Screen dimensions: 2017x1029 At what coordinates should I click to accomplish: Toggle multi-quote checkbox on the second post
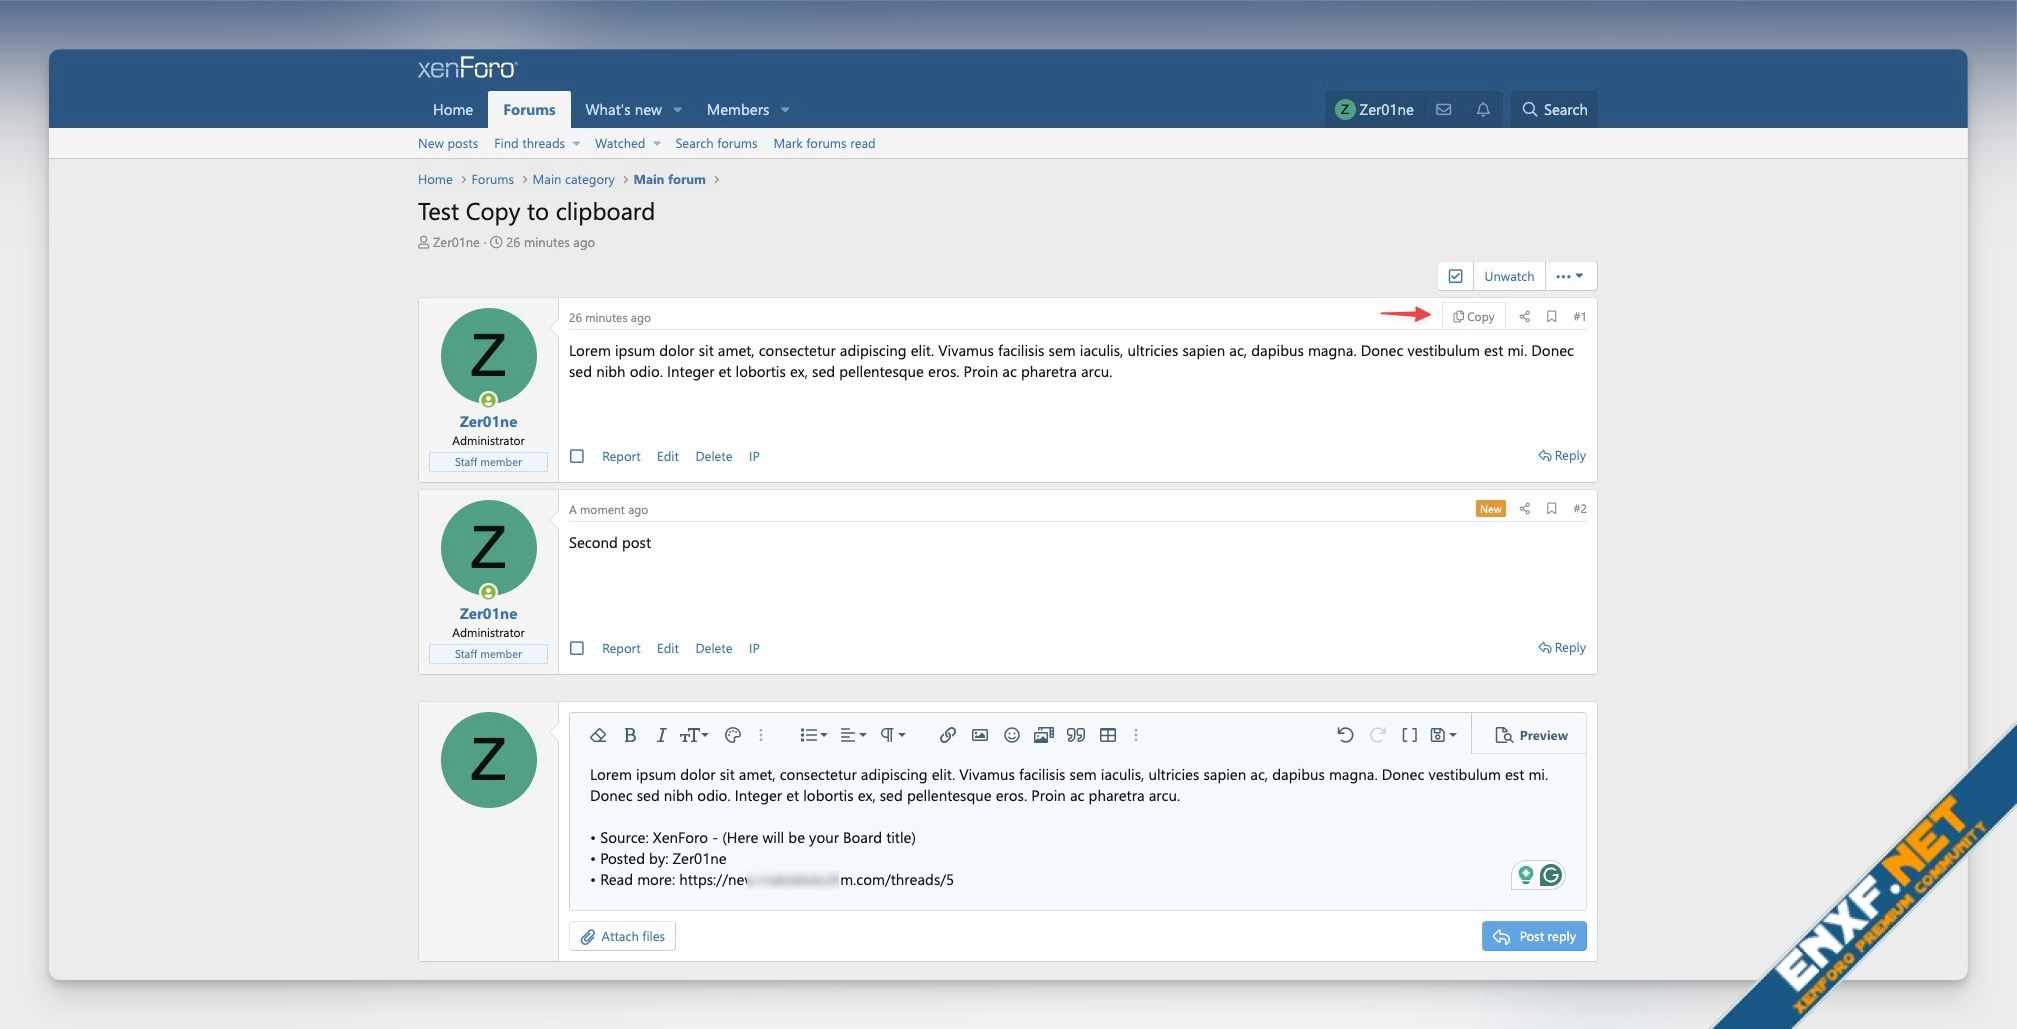pyautogui.click(x=577, y=648)
